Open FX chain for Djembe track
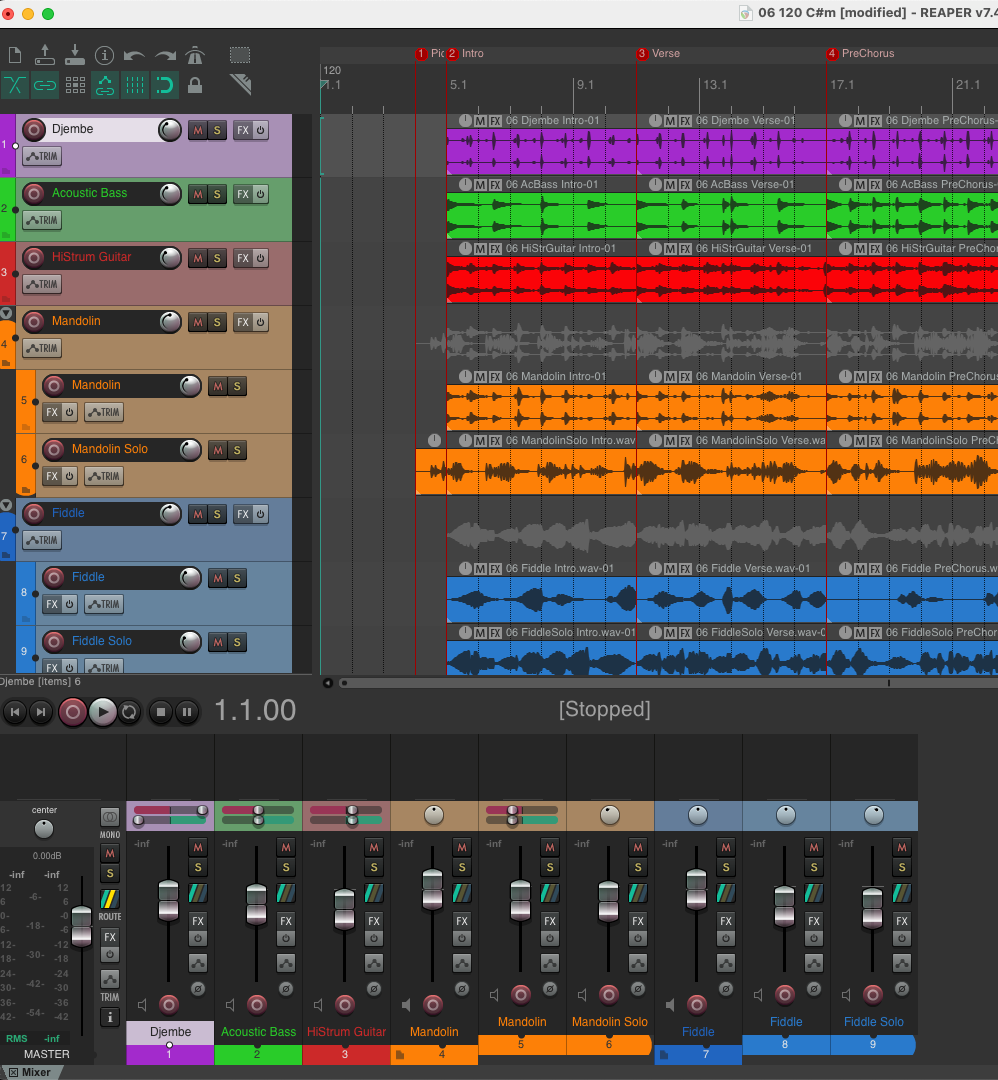This screenshot has height=1080, width=998. coord(242,130)
